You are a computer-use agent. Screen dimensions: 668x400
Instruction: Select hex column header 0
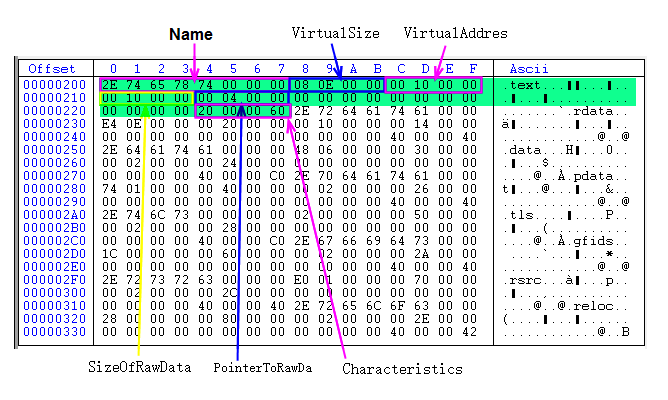[113, 69]
